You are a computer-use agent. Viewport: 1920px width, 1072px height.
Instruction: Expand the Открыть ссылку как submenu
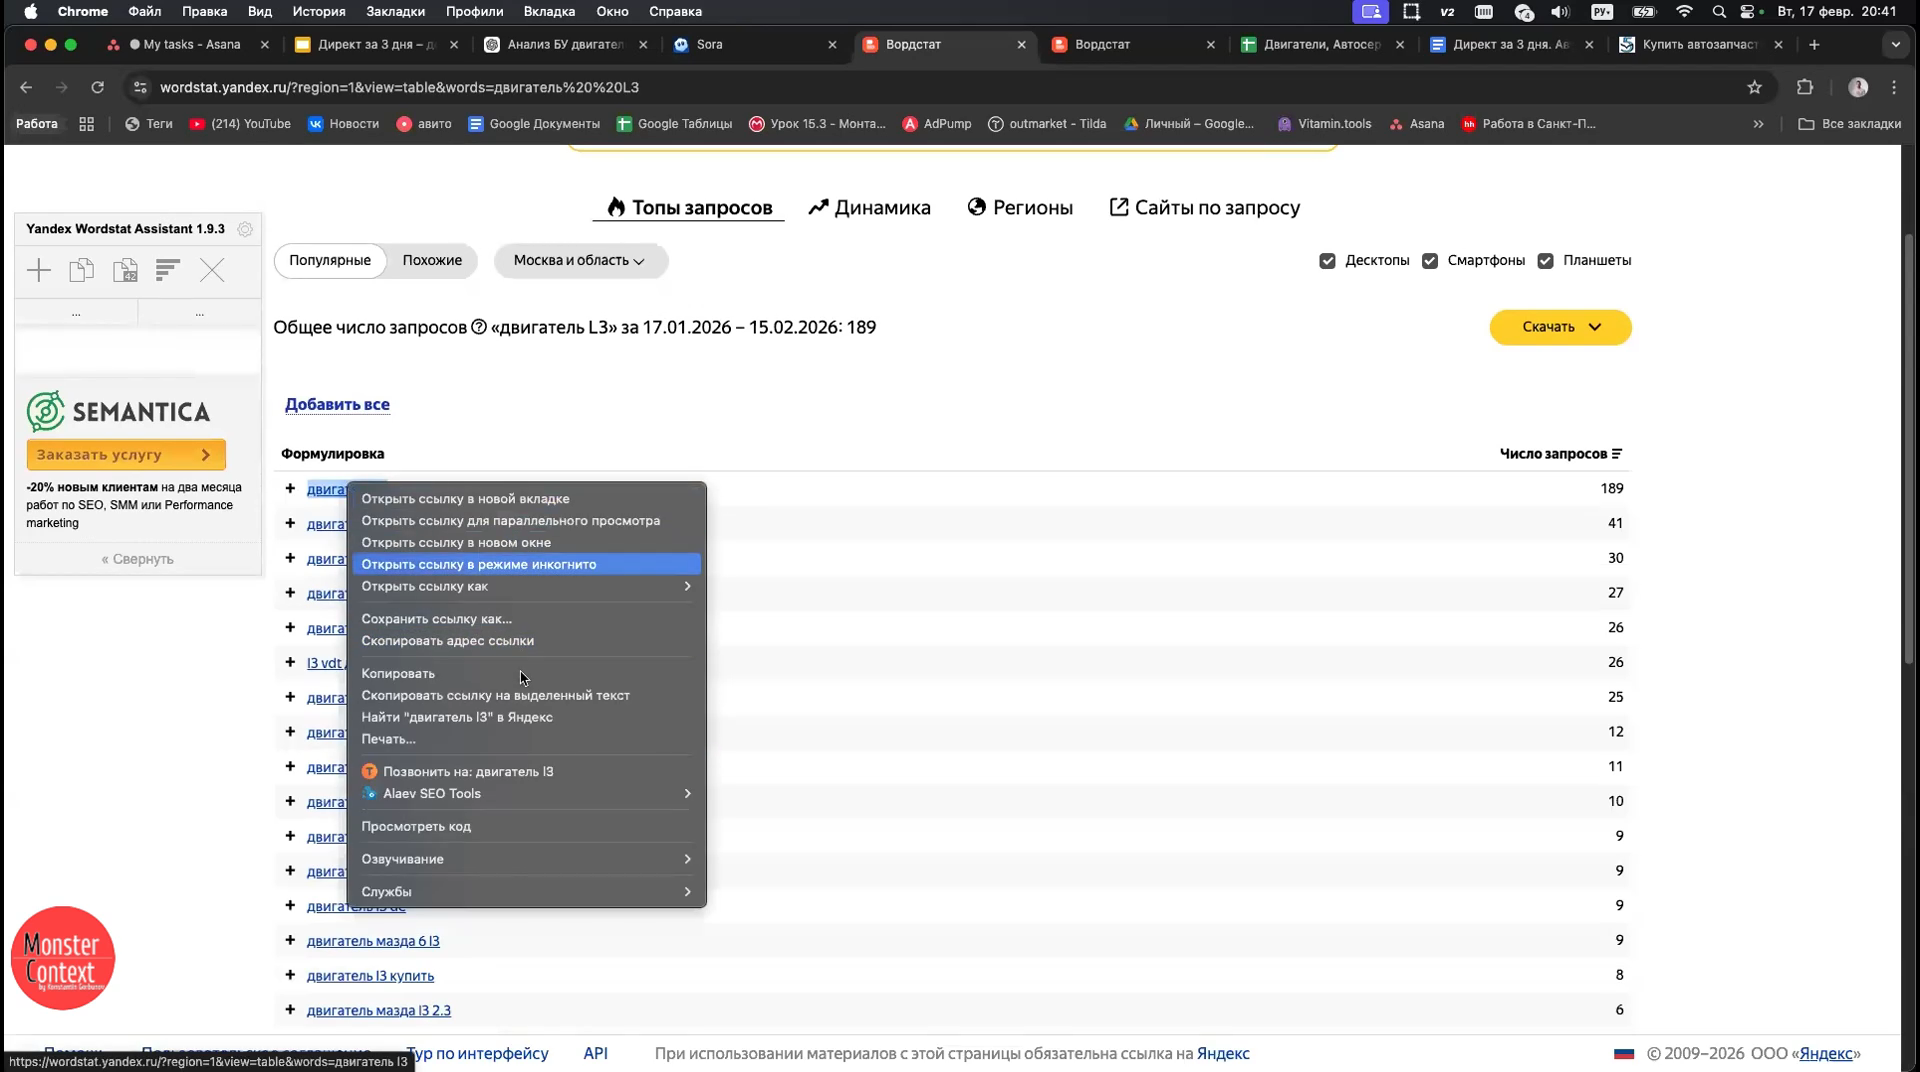(x=526, y=586)
